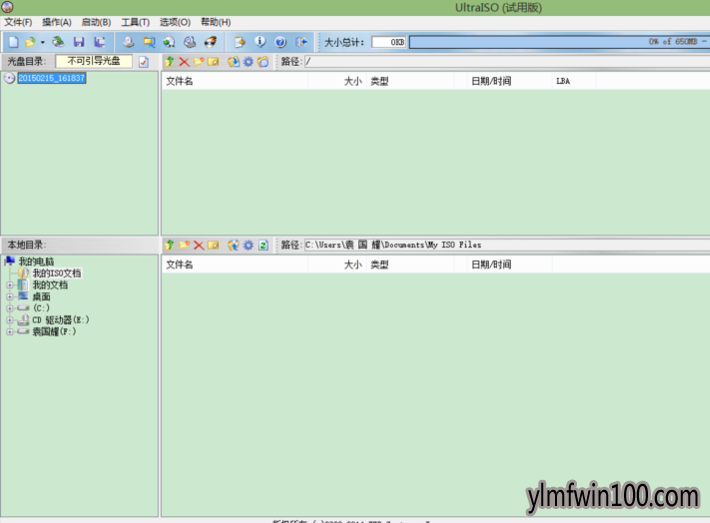
Task: Click the 不可引导光盘 boot type field
Action: pos(94,61)
